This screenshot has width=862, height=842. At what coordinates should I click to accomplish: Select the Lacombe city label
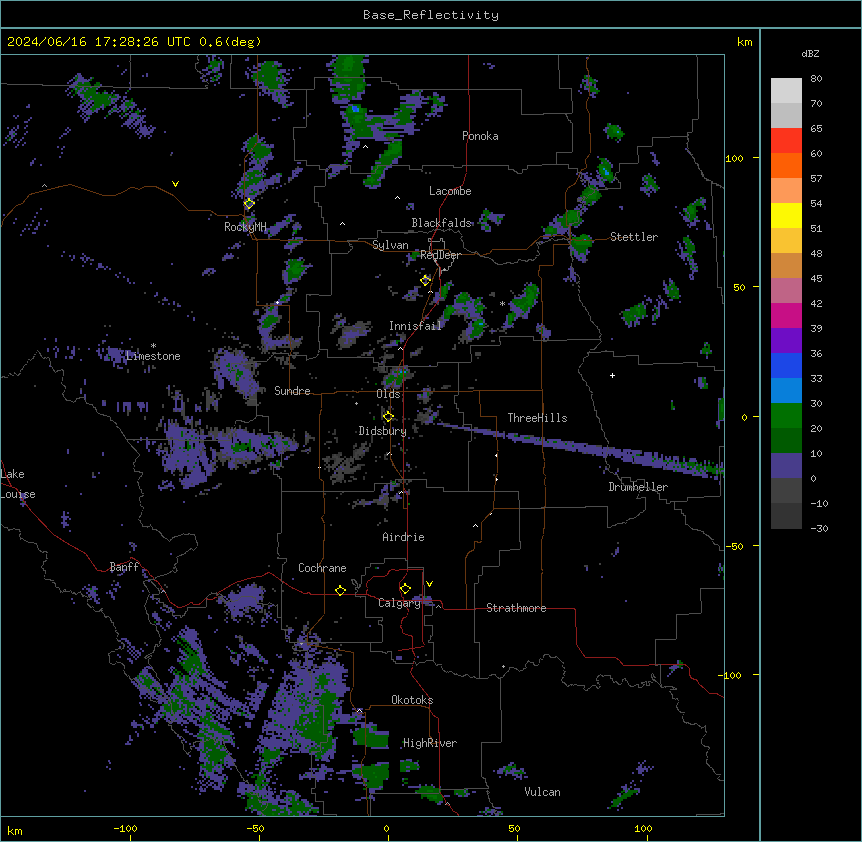pos(450,191)
